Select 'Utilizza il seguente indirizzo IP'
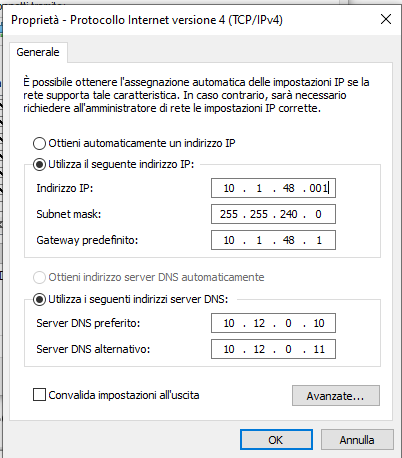Image resolution: width=402 pixels, height=458 pixels. coord(39,165)
